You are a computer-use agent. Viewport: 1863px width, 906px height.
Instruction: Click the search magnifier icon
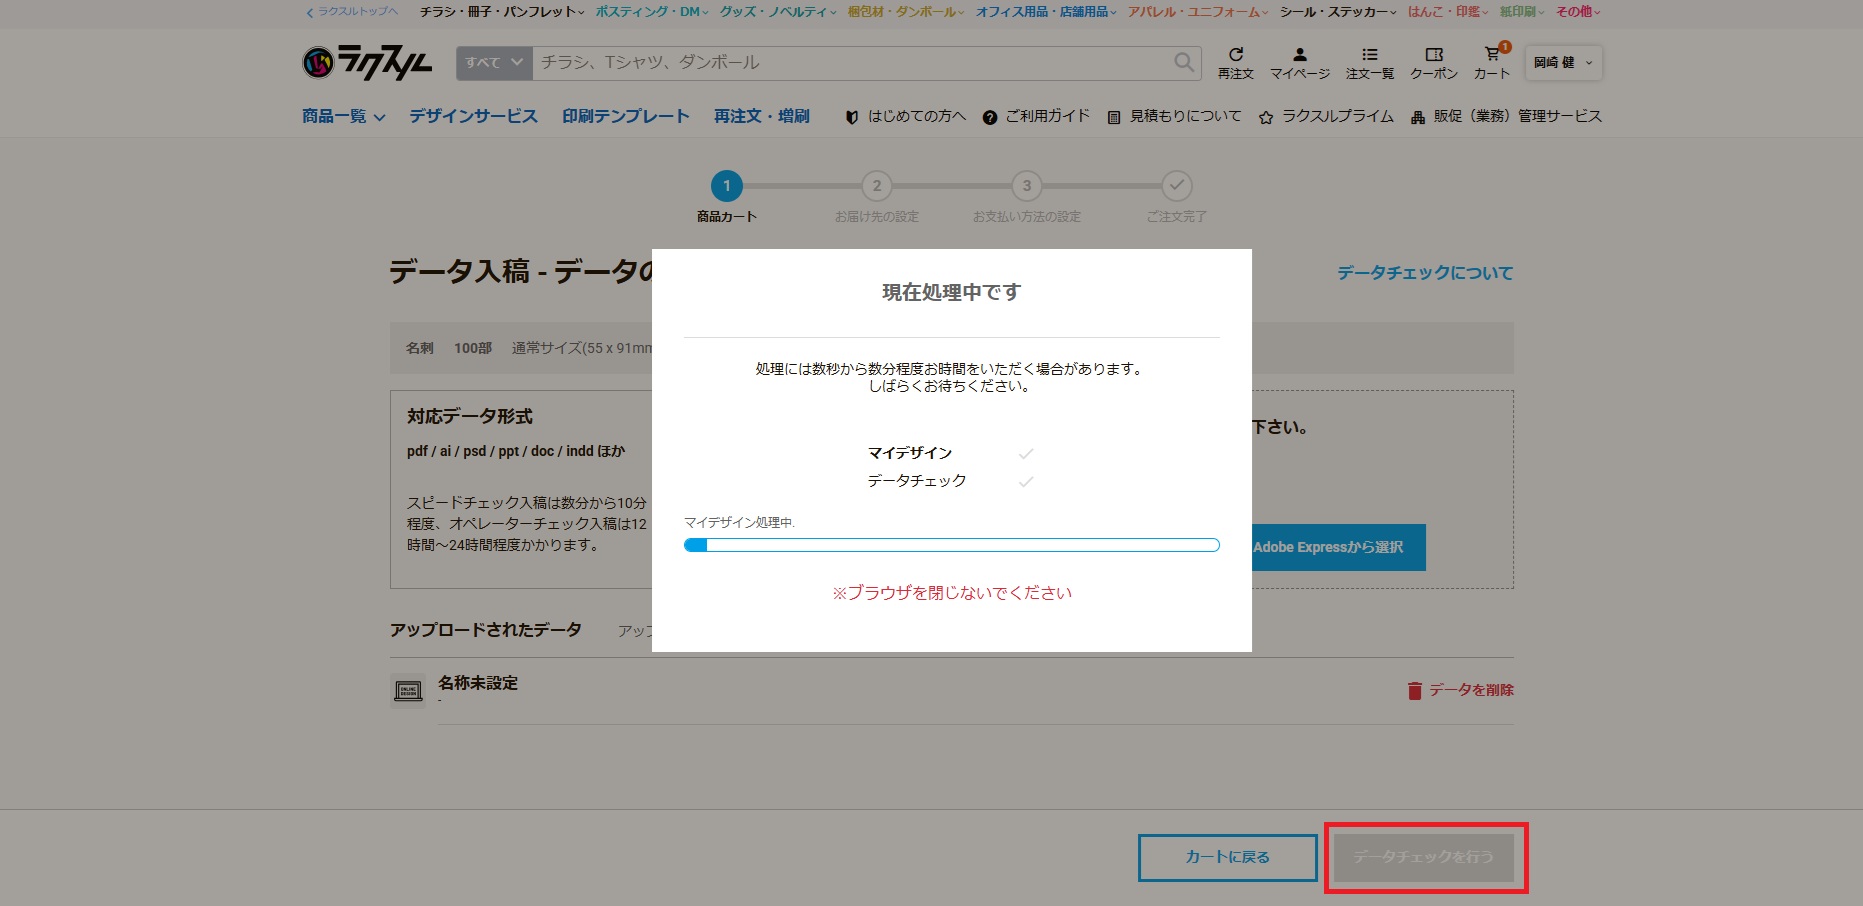coord(1184,62)
